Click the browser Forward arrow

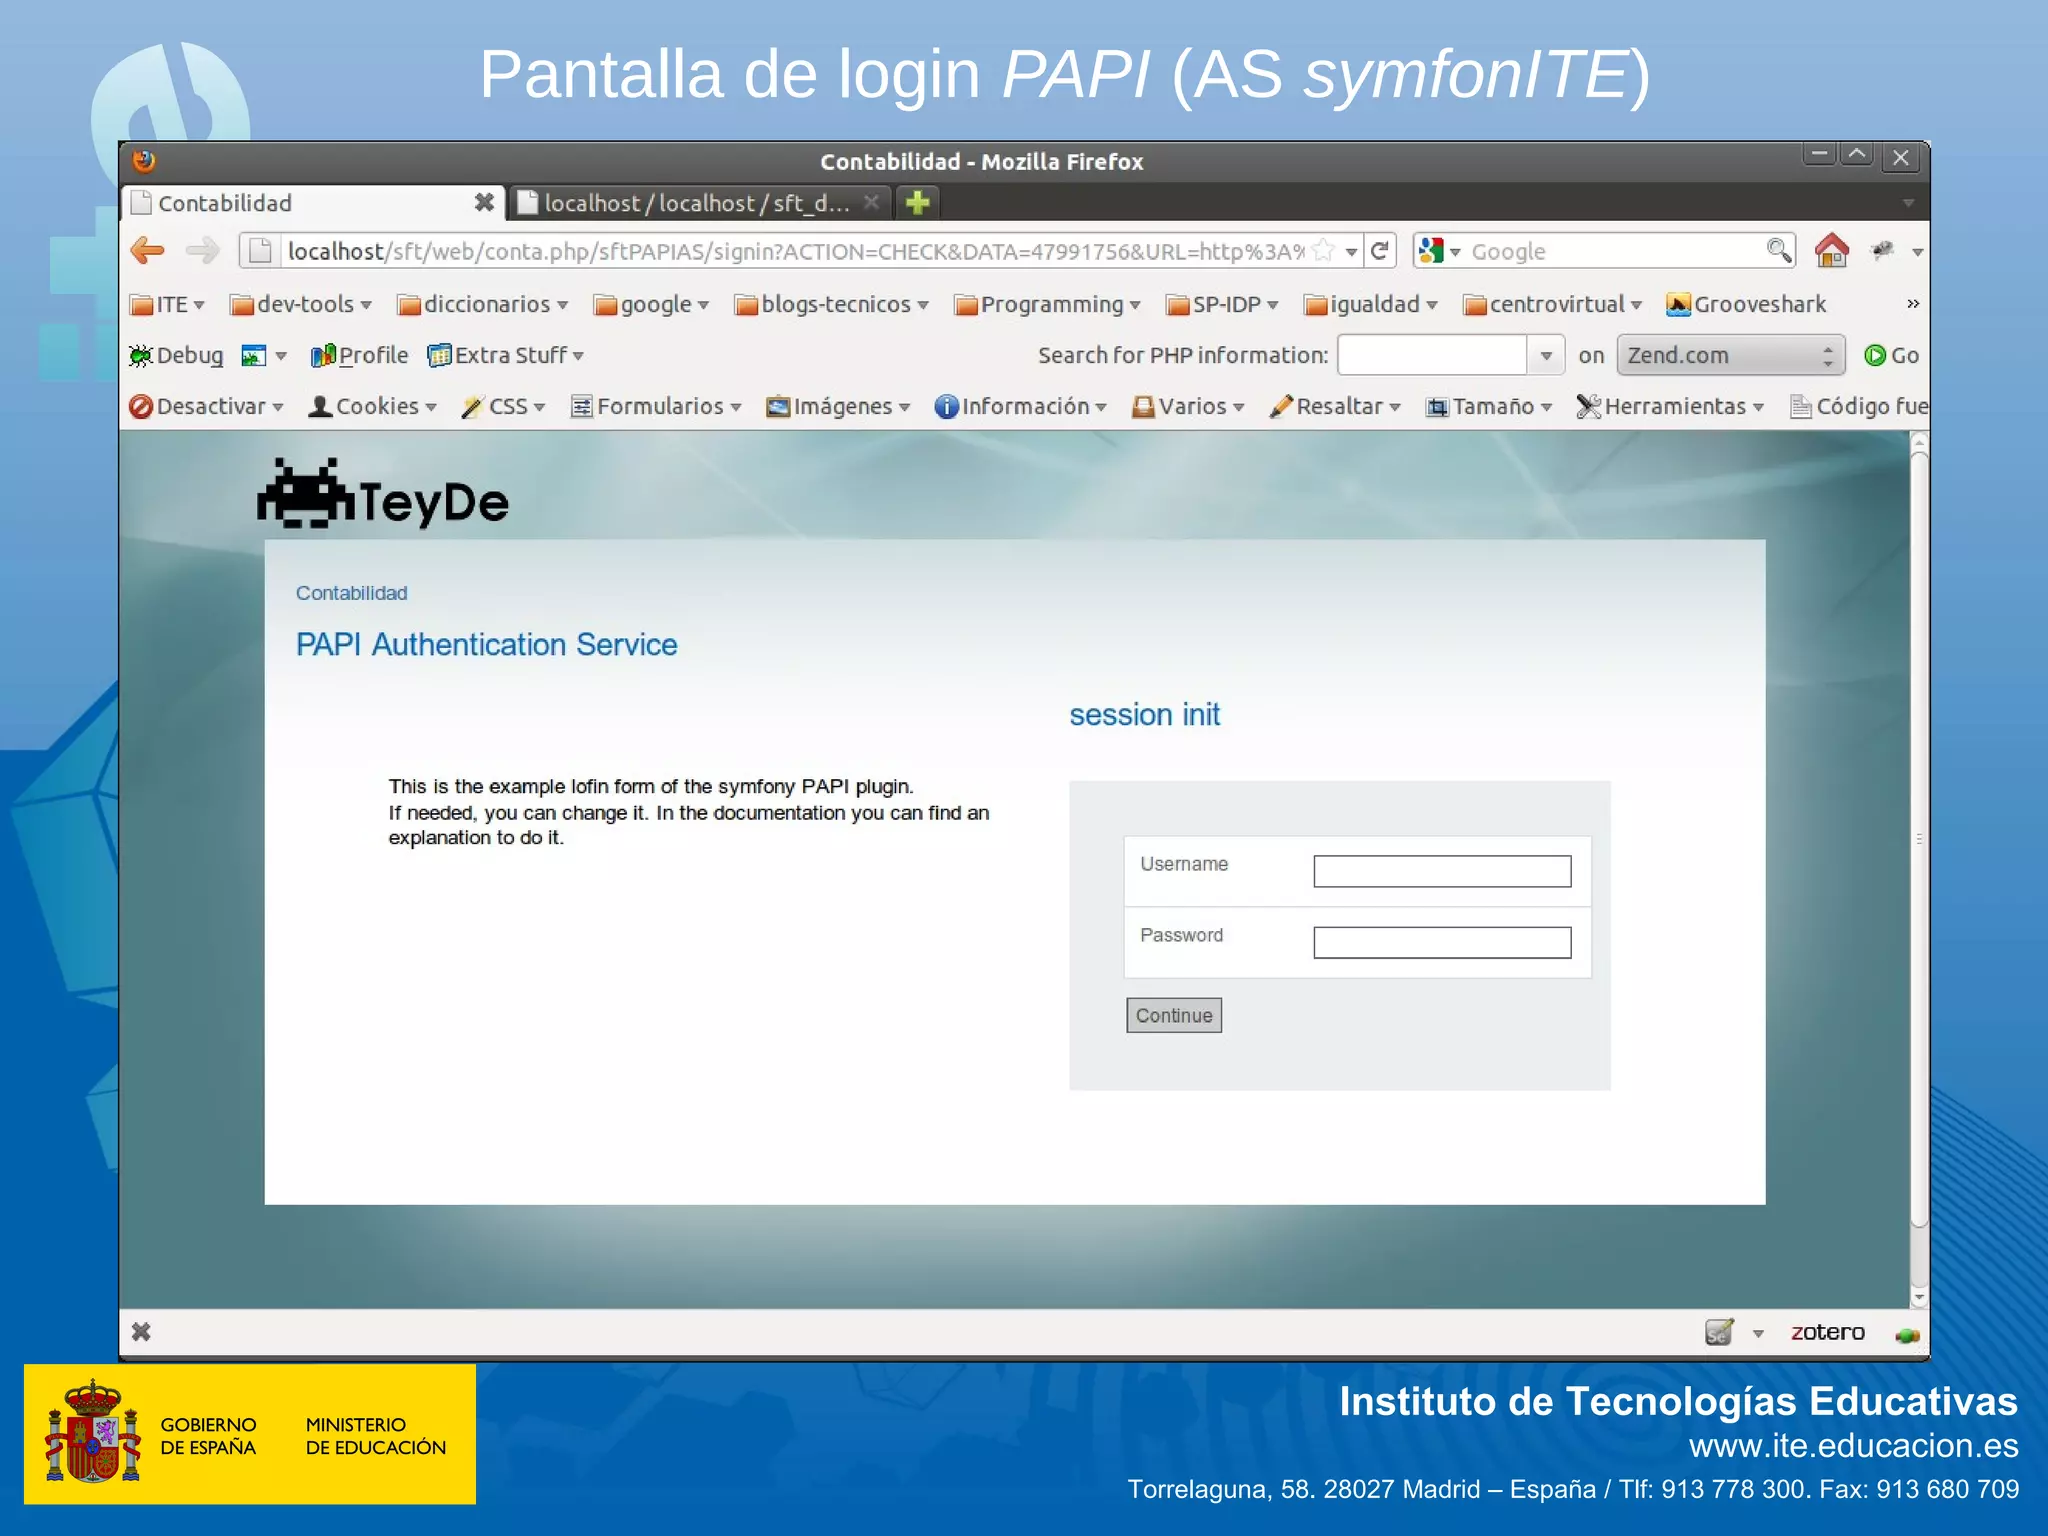pyautogui.click(x=202, y=250)
